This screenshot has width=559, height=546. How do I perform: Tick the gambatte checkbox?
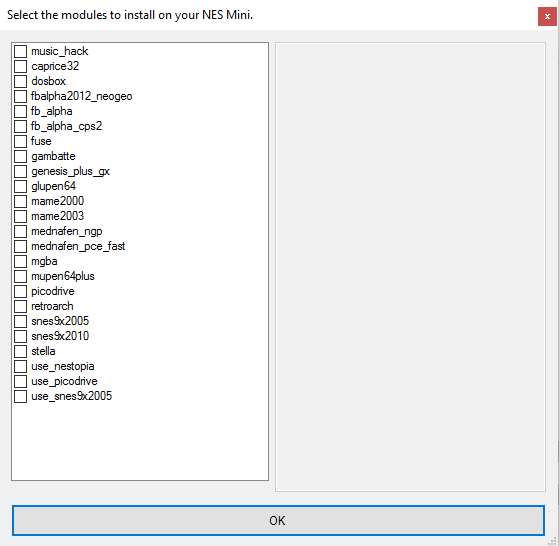(x=20, y=156)
